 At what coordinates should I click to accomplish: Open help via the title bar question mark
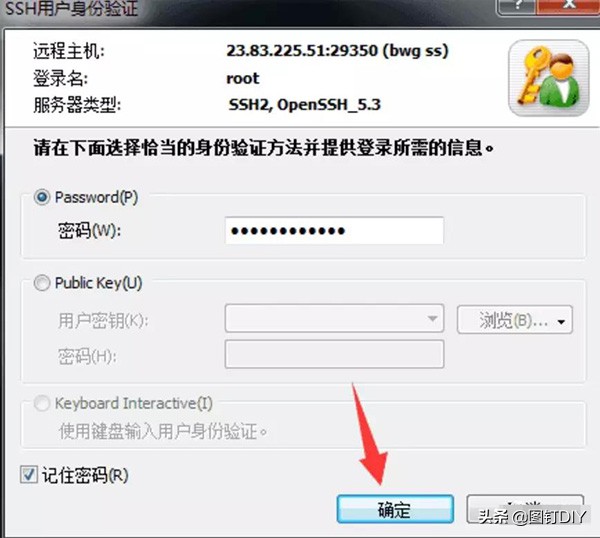pyautogui.click(x=517, y=5)
